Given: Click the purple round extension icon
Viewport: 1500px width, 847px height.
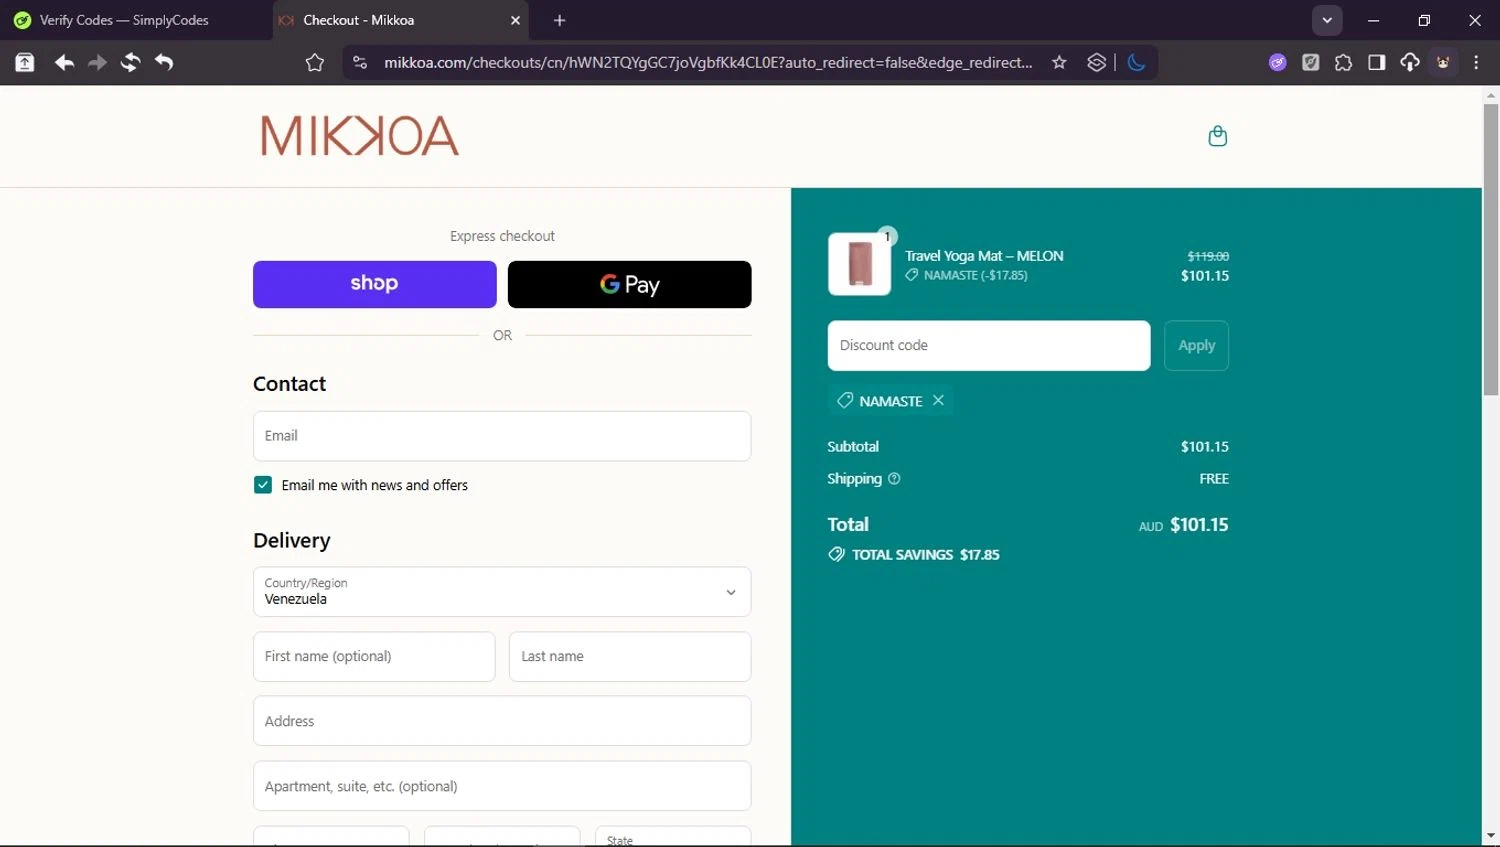Looking at the screenshot, I should (x=1277, y=63).
